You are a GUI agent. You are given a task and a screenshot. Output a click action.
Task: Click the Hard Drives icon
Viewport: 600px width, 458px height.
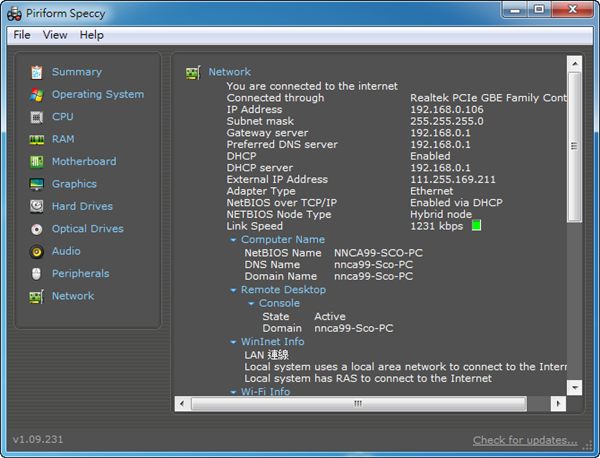(x=37, y=207)
